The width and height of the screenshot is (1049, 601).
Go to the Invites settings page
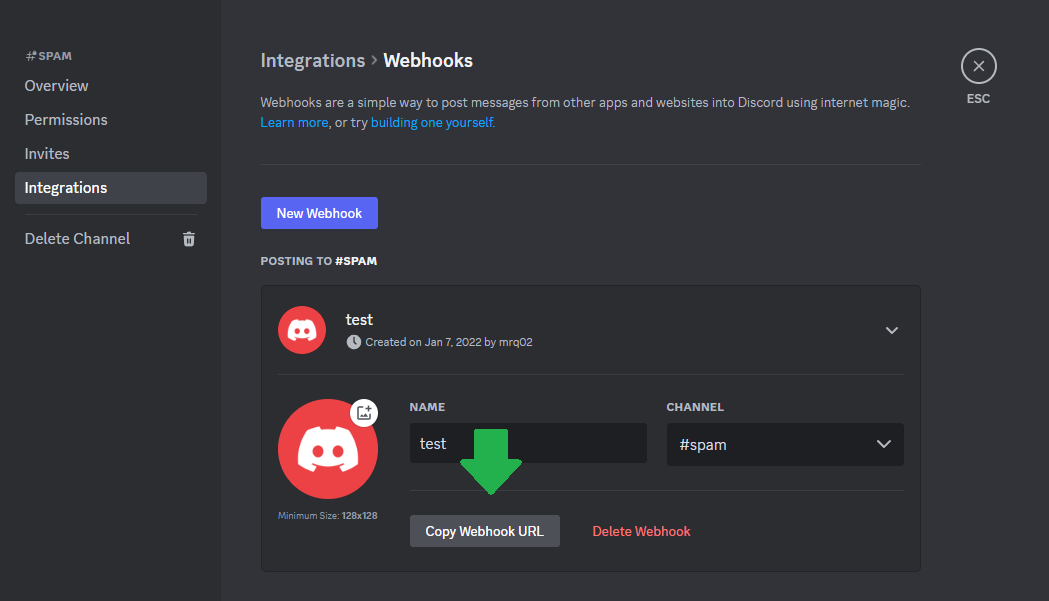47,154
